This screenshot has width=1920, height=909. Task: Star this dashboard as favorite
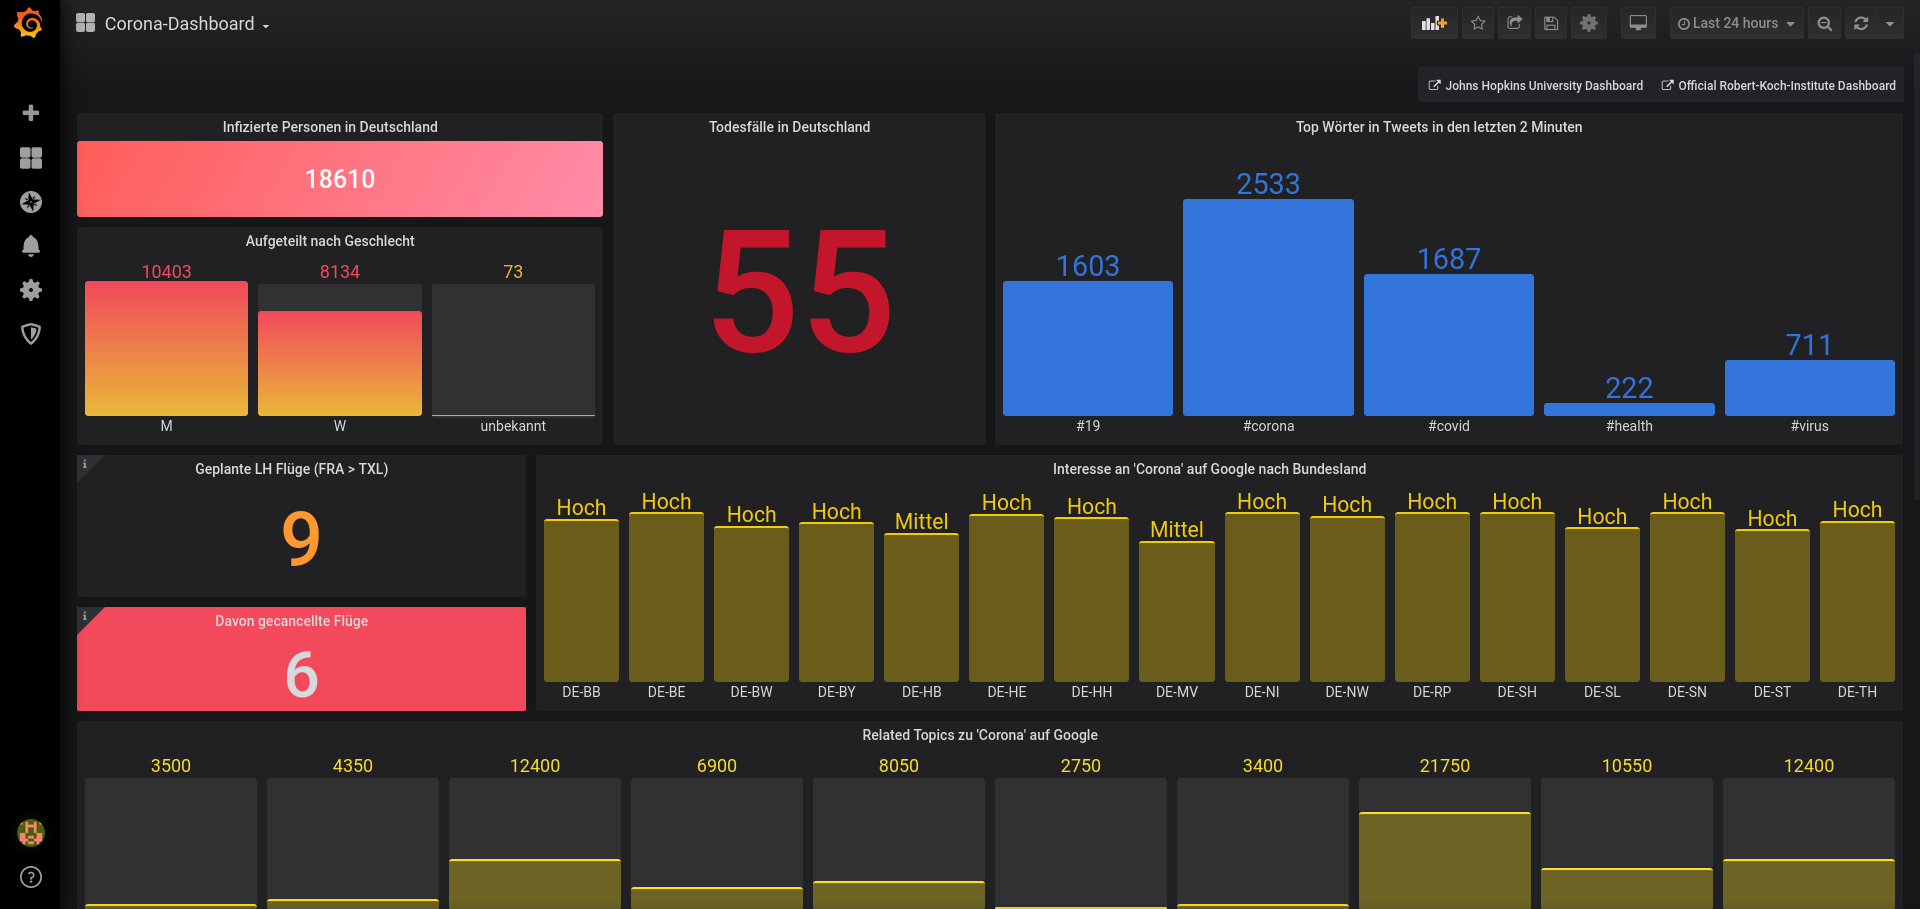point(1478,23)
